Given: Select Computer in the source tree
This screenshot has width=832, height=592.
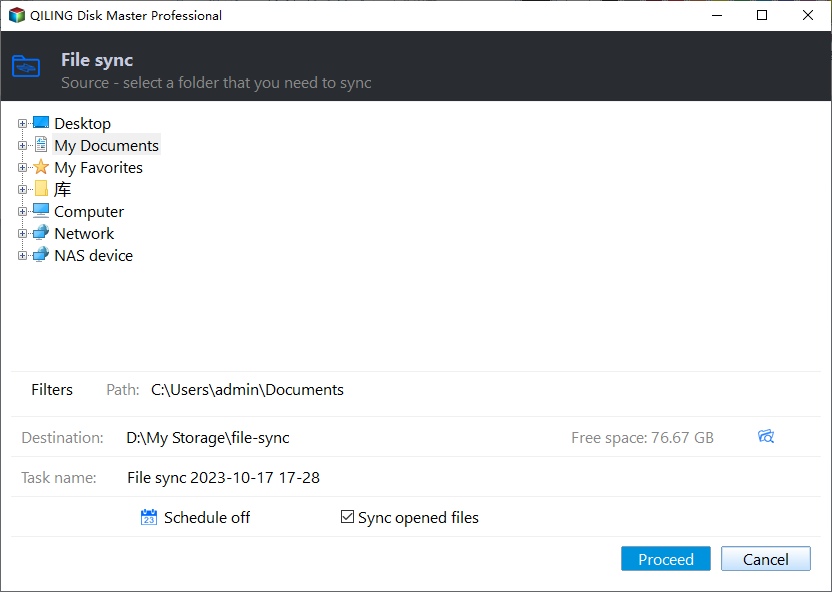Looking at the screenshot, I should pyautogui.click(x=89, y=212).
